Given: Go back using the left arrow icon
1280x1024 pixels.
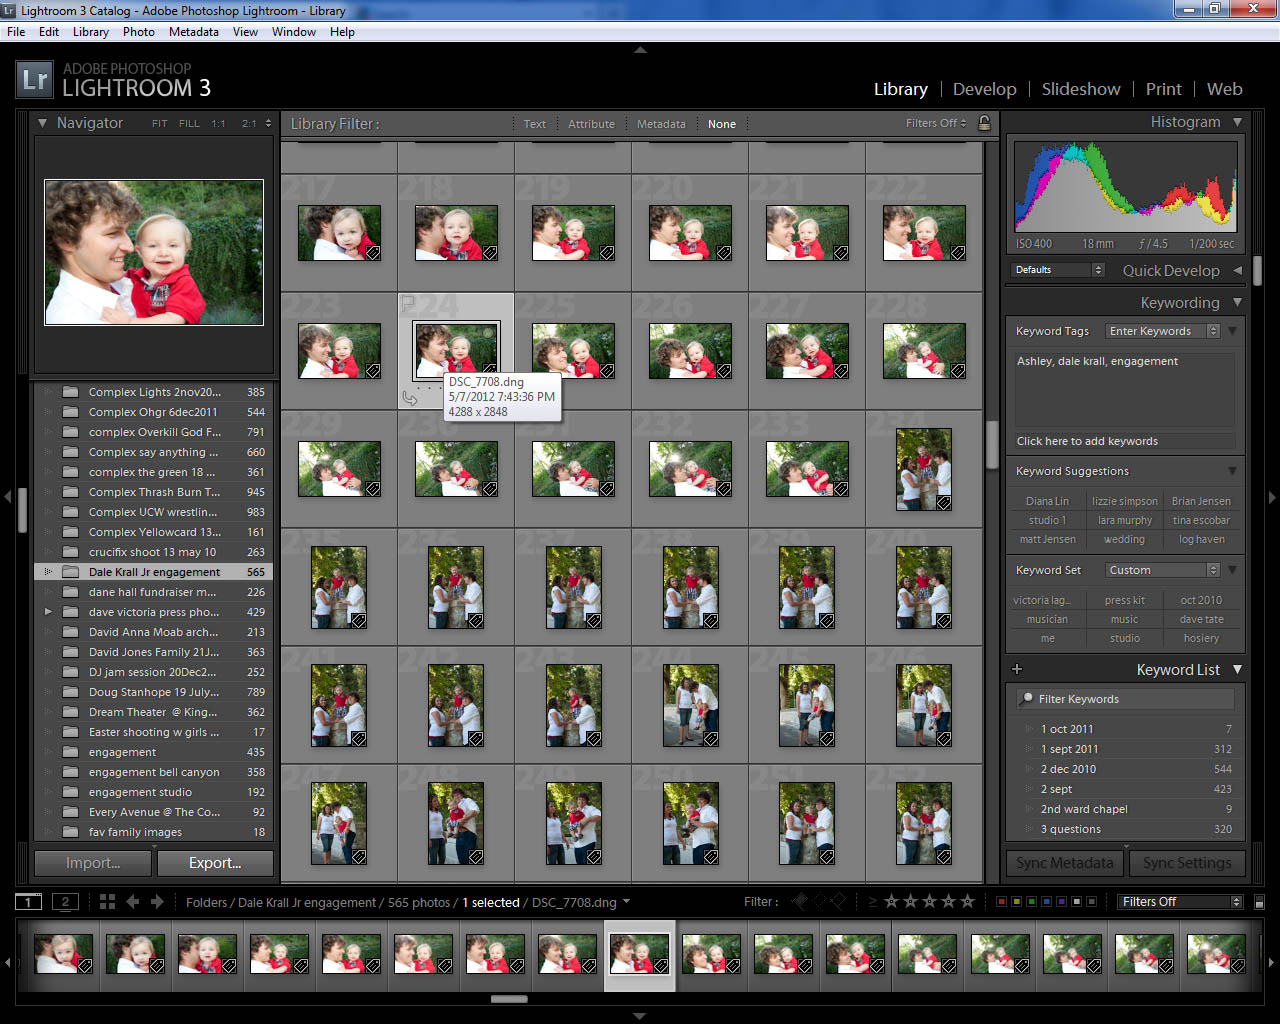Looking at the screenshot, I should coord(132,902).
